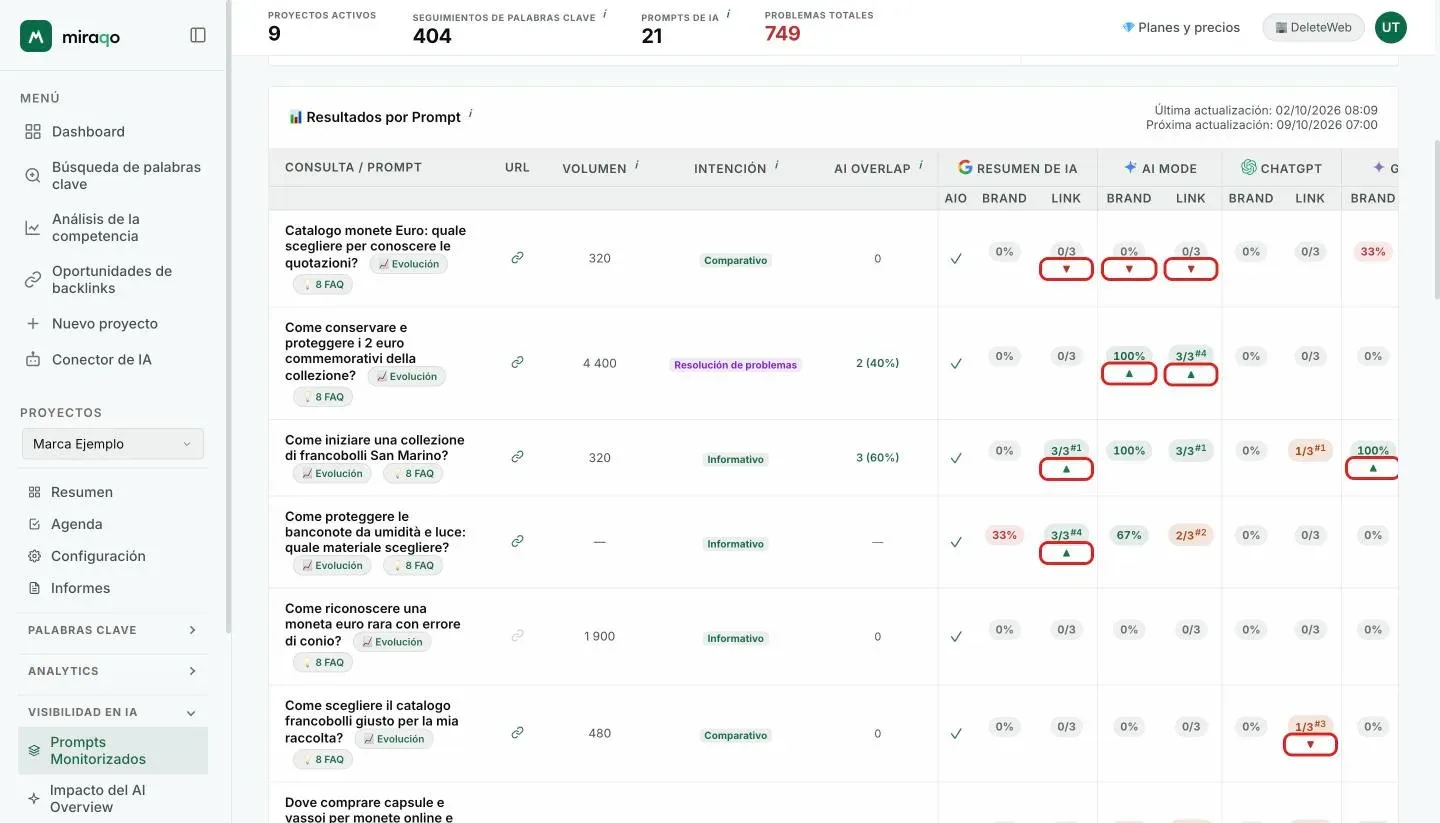1440x823 pixels.
Task: Click the info icon next to Resultados por Prompt
Action: (x=470, y=113)
